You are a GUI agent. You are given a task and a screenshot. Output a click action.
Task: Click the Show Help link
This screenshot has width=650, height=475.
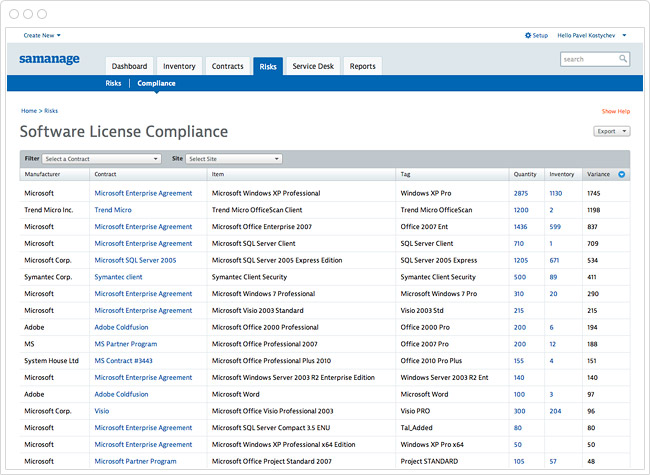coord(616,111)
